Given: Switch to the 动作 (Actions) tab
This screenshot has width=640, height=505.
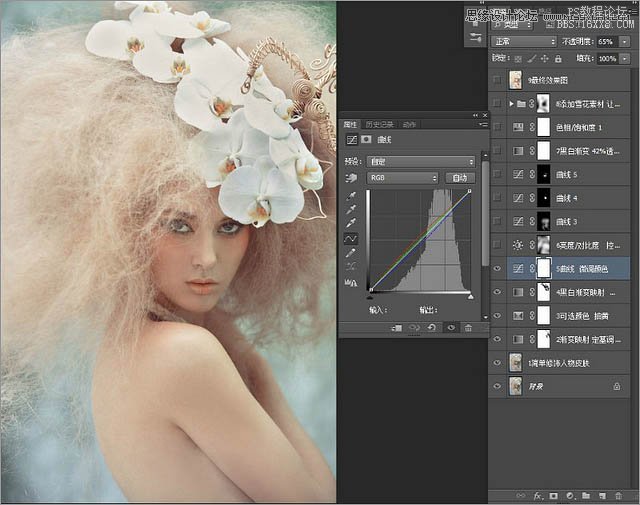Looking at the screenshot, I should pyautogui.click(x=409, y=124).
